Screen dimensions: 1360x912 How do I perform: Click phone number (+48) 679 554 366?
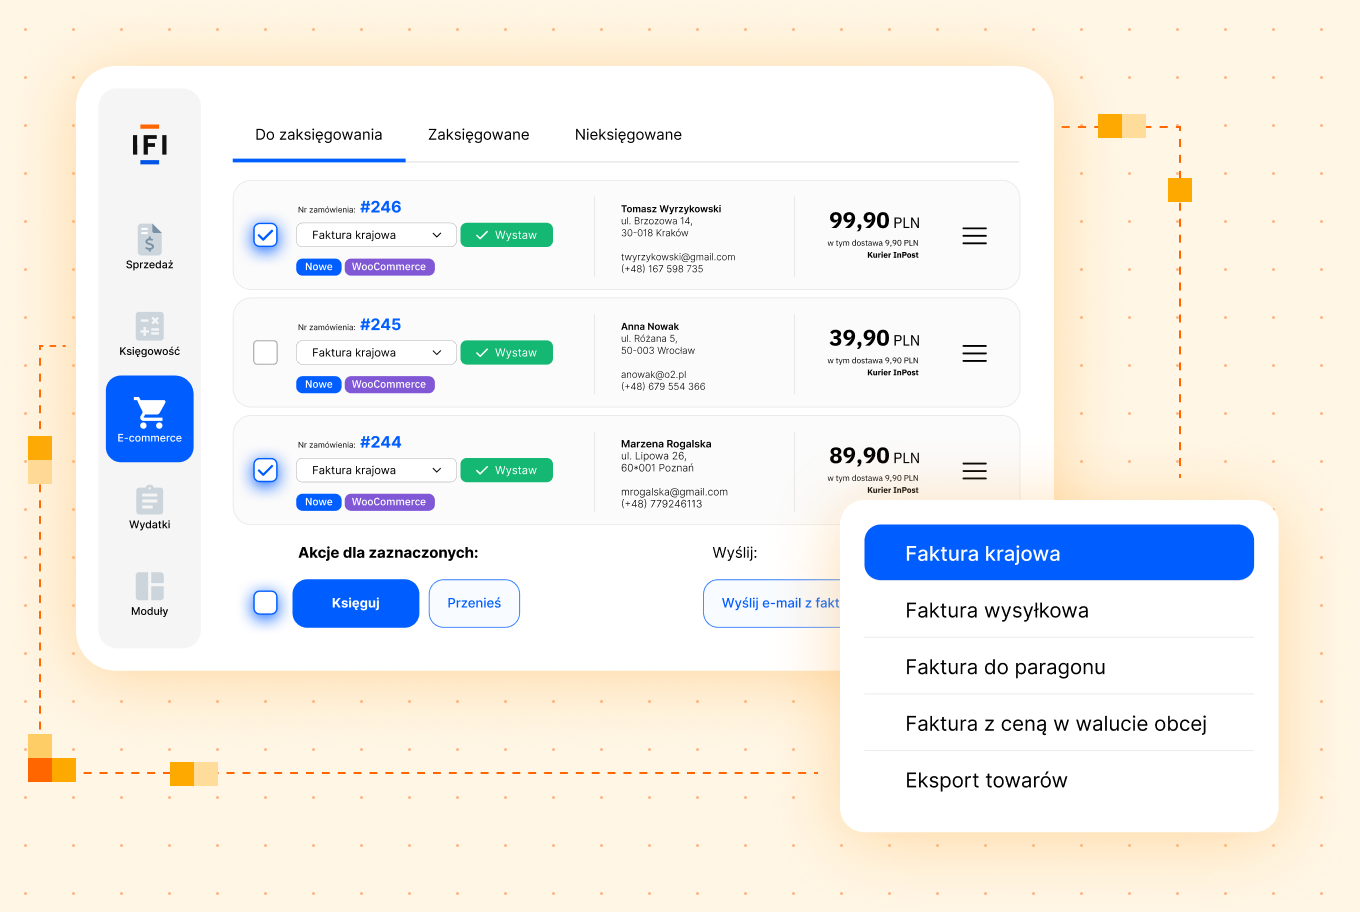click(x=663, y=387)
